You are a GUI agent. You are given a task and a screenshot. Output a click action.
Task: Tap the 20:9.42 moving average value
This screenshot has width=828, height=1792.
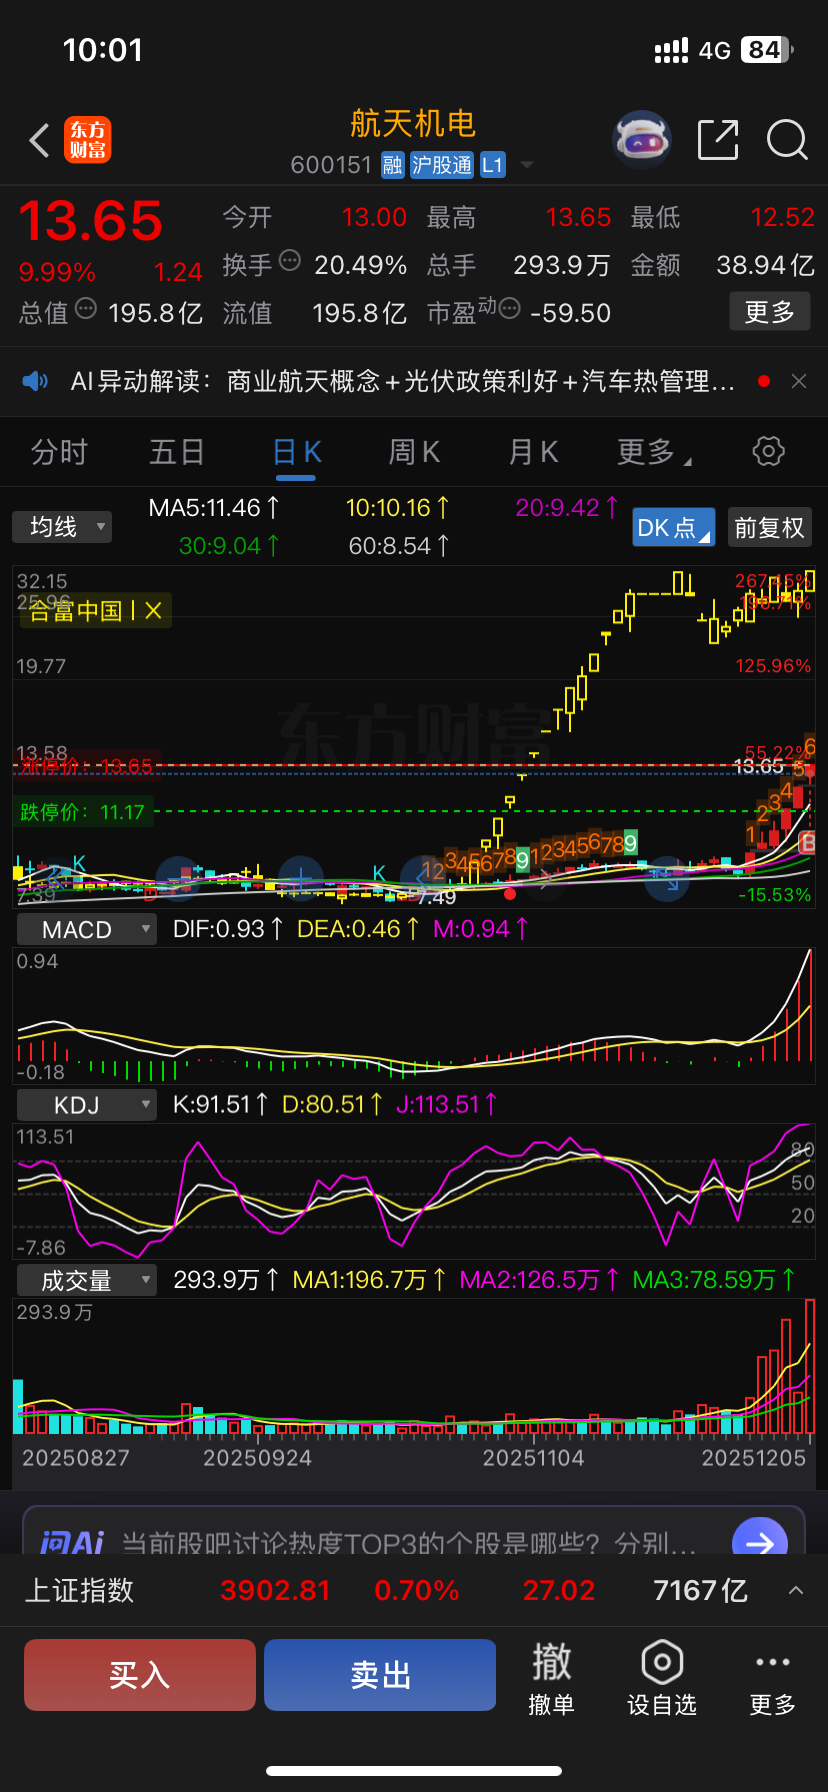point(567,508)
